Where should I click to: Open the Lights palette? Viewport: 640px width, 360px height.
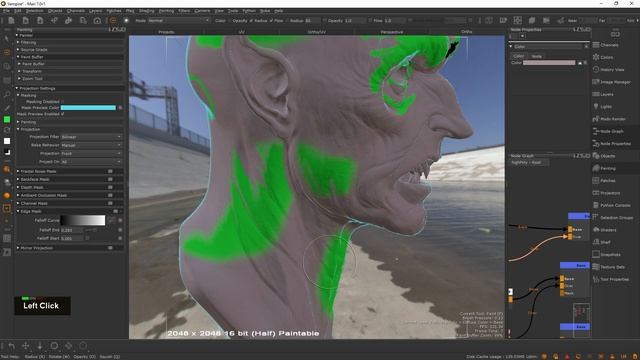point(602,107)
